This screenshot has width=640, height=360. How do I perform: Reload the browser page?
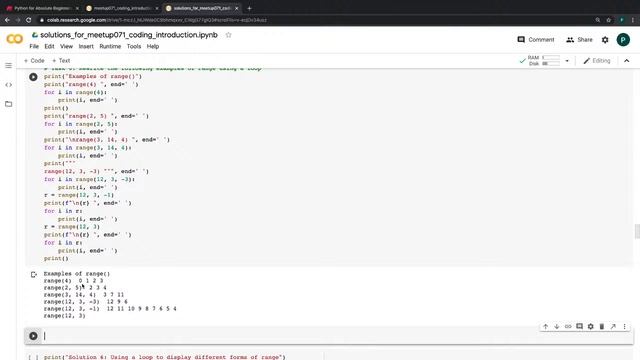[x=29, y=20]
